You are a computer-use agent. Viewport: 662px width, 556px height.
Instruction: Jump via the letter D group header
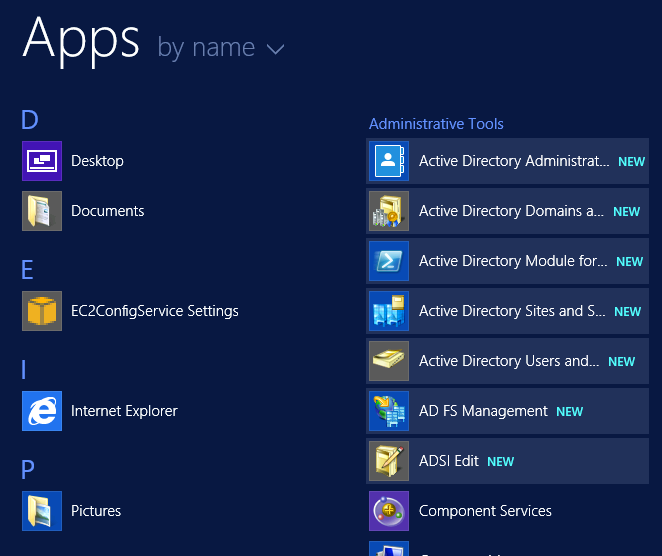[30, 120]
